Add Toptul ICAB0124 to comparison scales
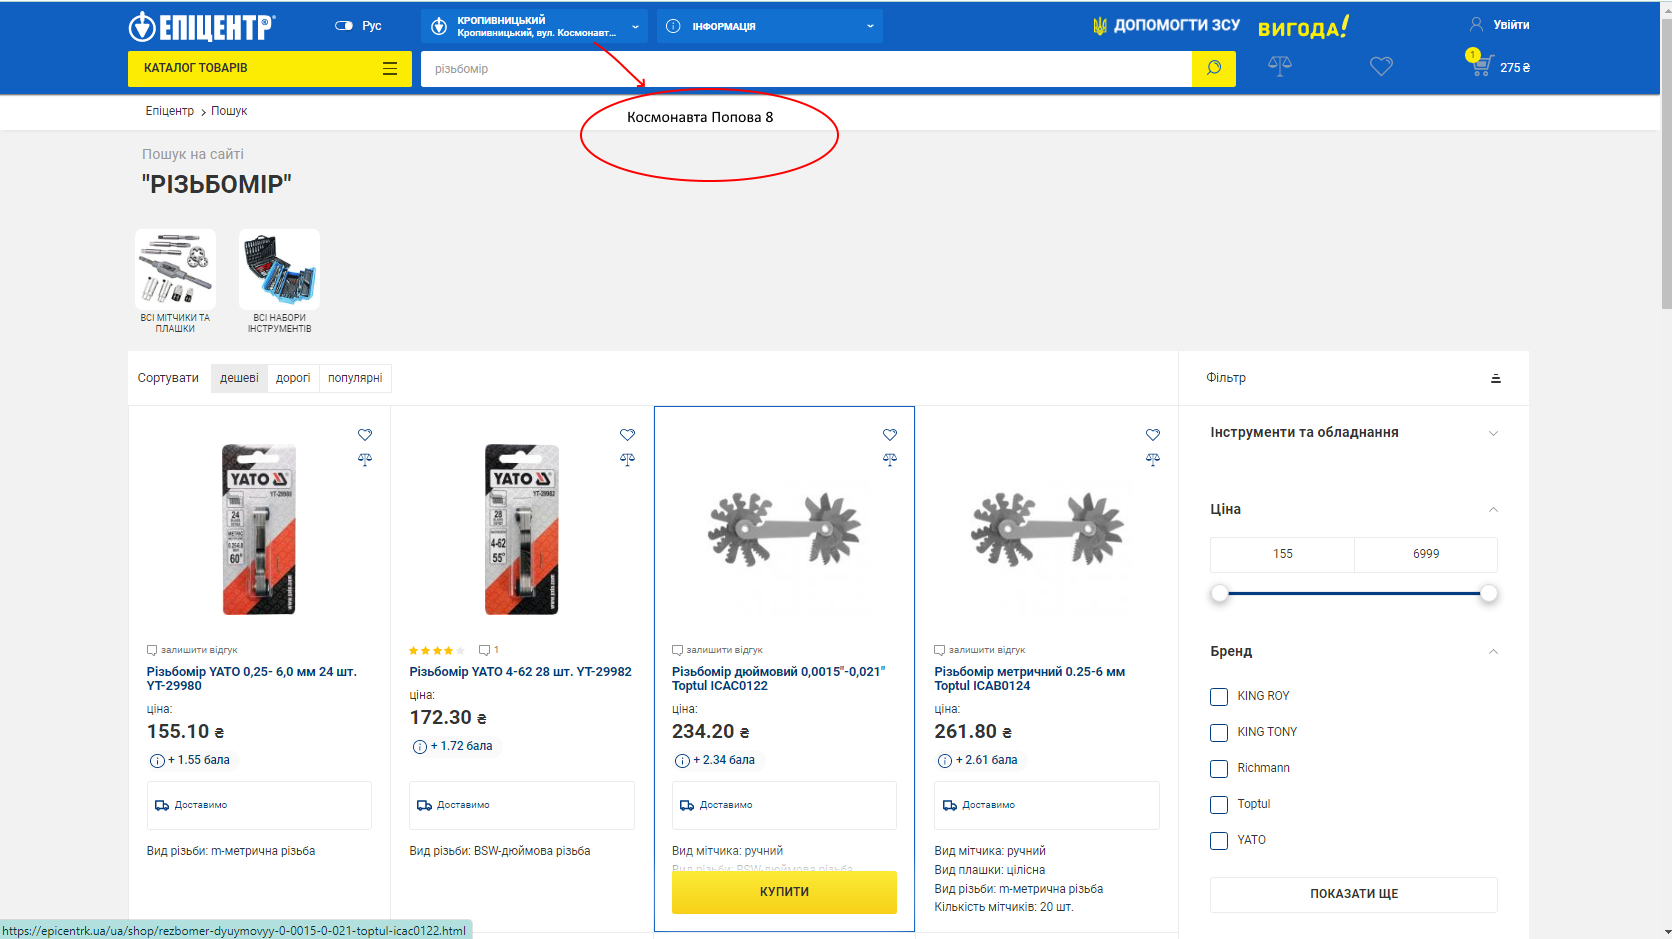This screenshot has height=939, width=1672. (1153, 459)
